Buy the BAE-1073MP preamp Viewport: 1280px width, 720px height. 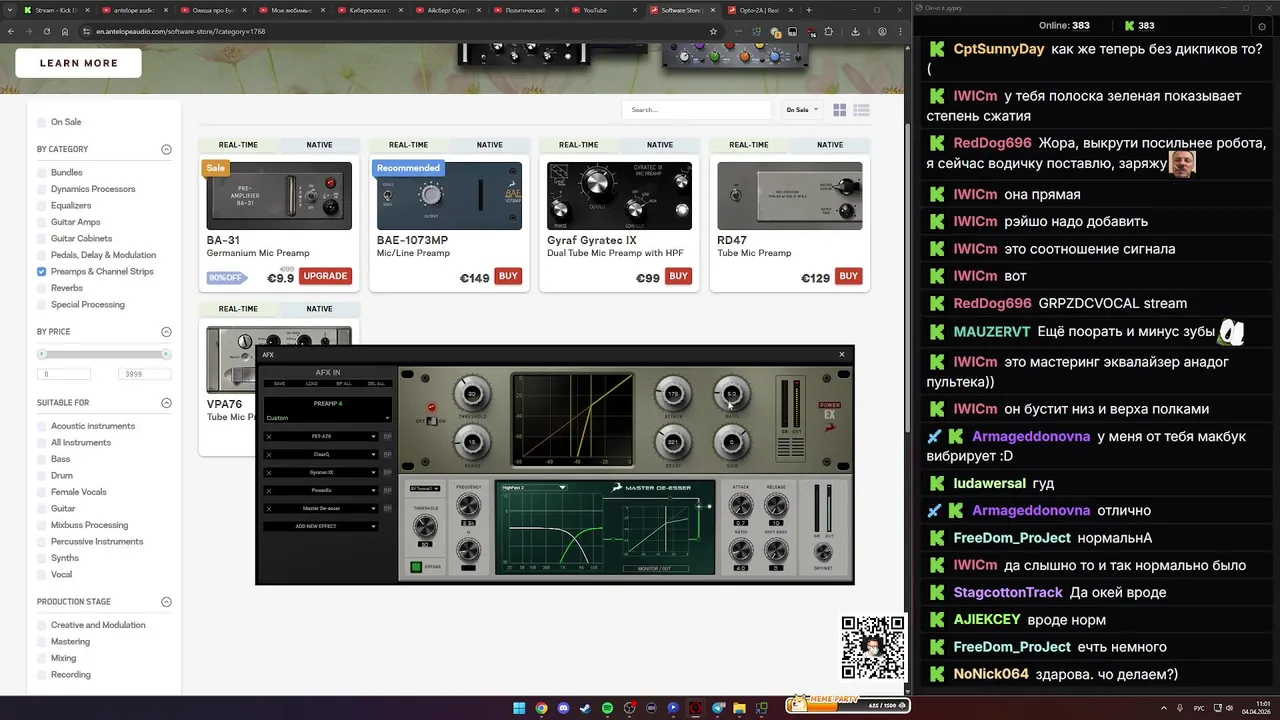tap(508, 276)
